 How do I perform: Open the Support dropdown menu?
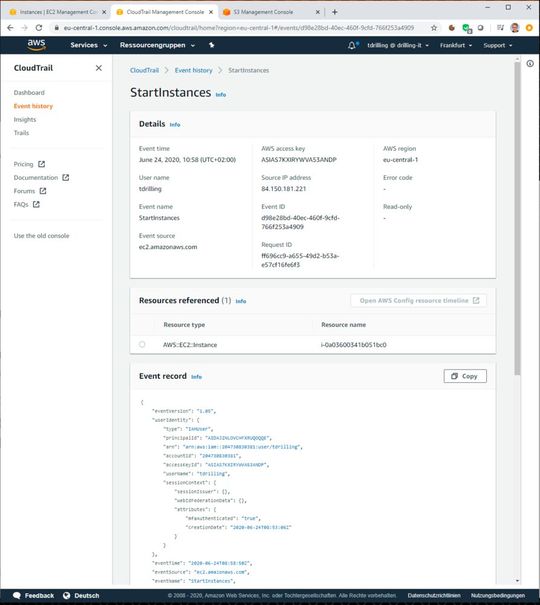point(498,45)
